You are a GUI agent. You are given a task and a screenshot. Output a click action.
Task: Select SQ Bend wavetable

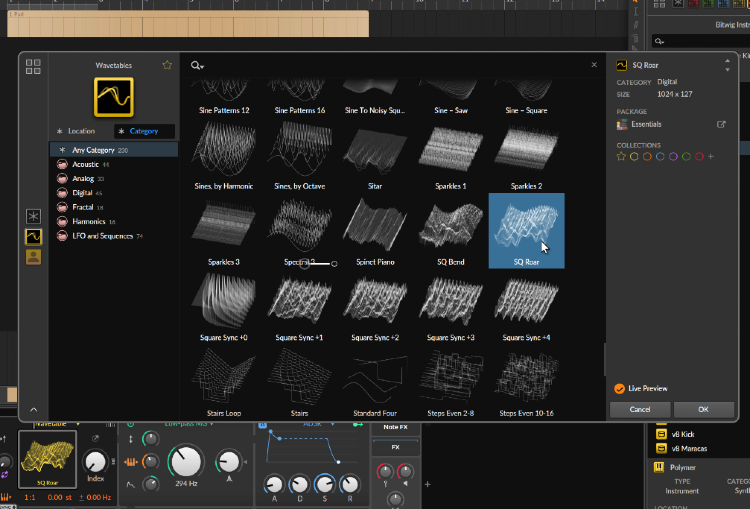(x=451, y=231)
